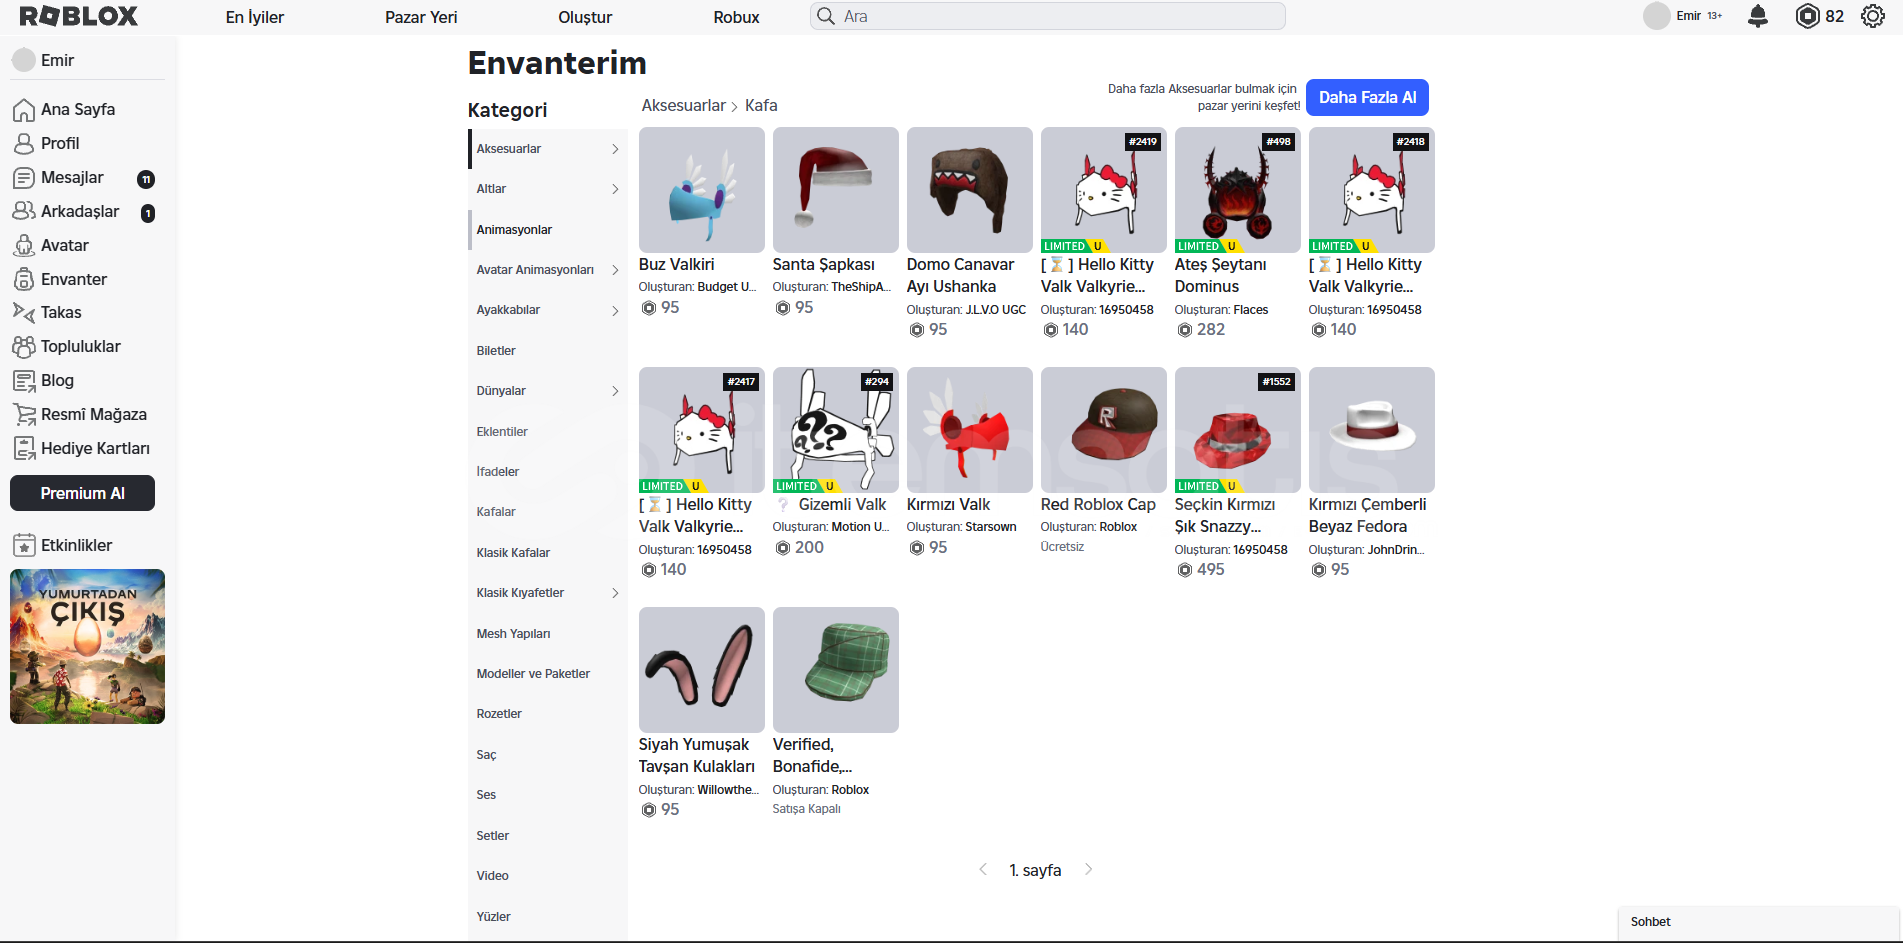Select the Animasyonlar category
This screenshot has height=943, width=1903.
[x=548, y=230]
